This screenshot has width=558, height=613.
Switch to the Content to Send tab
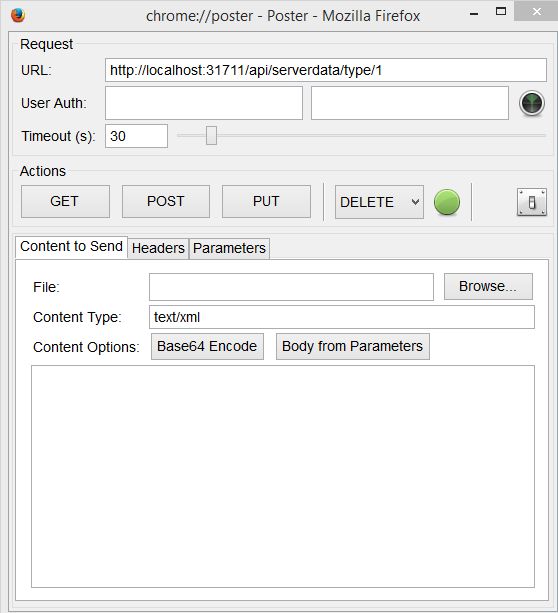coord(71,247)
